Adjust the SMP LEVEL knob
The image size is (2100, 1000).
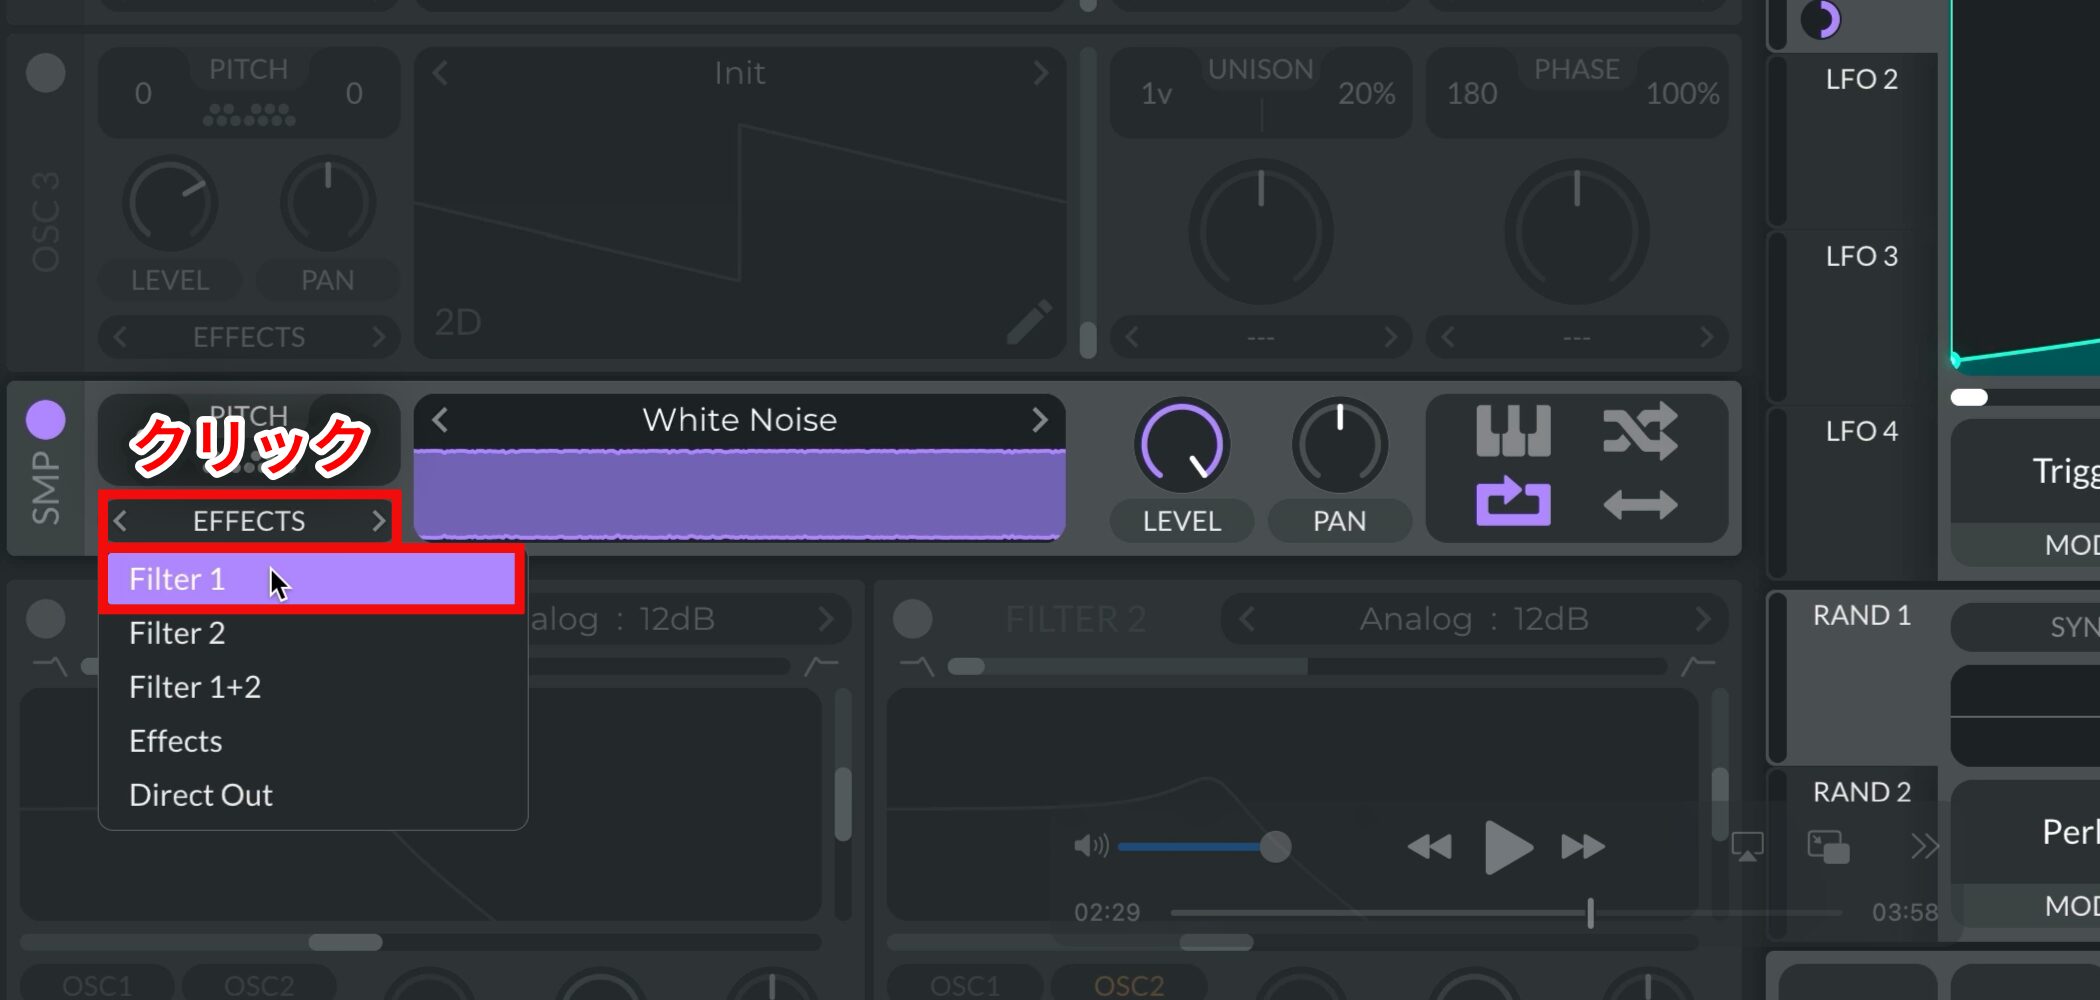(x=1181, y=446)
